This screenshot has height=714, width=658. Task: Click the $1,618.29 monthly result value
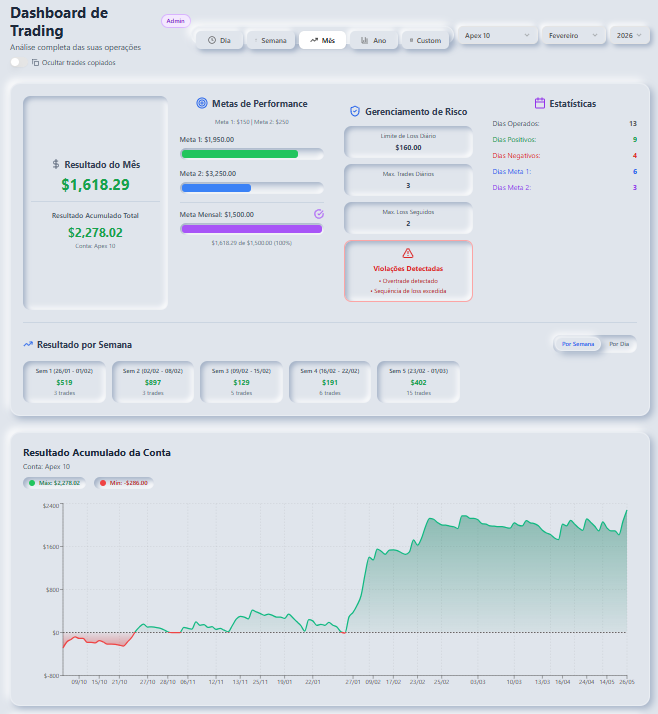96,185
